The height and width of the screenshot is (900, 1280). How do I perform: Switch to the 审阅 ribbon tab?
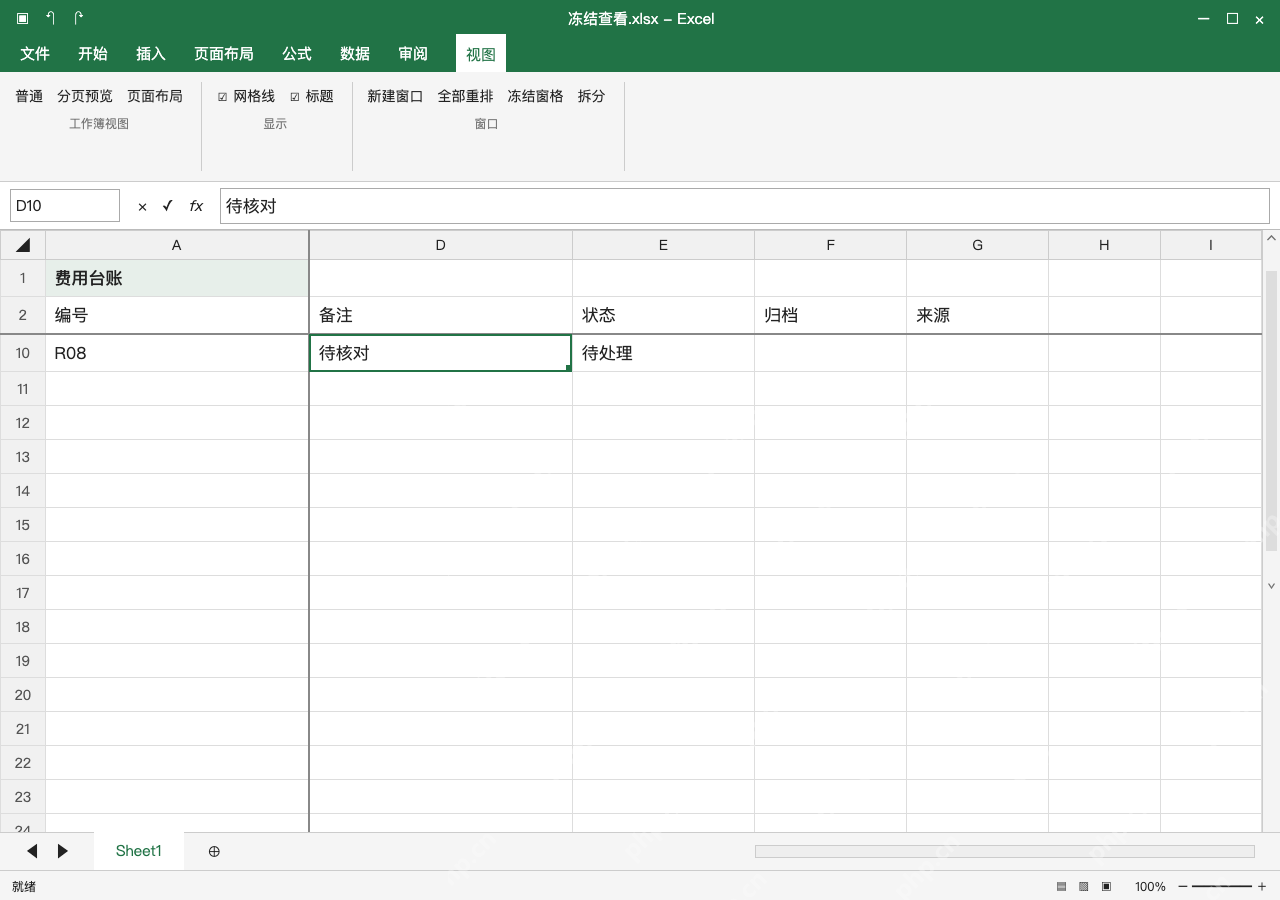413,54
